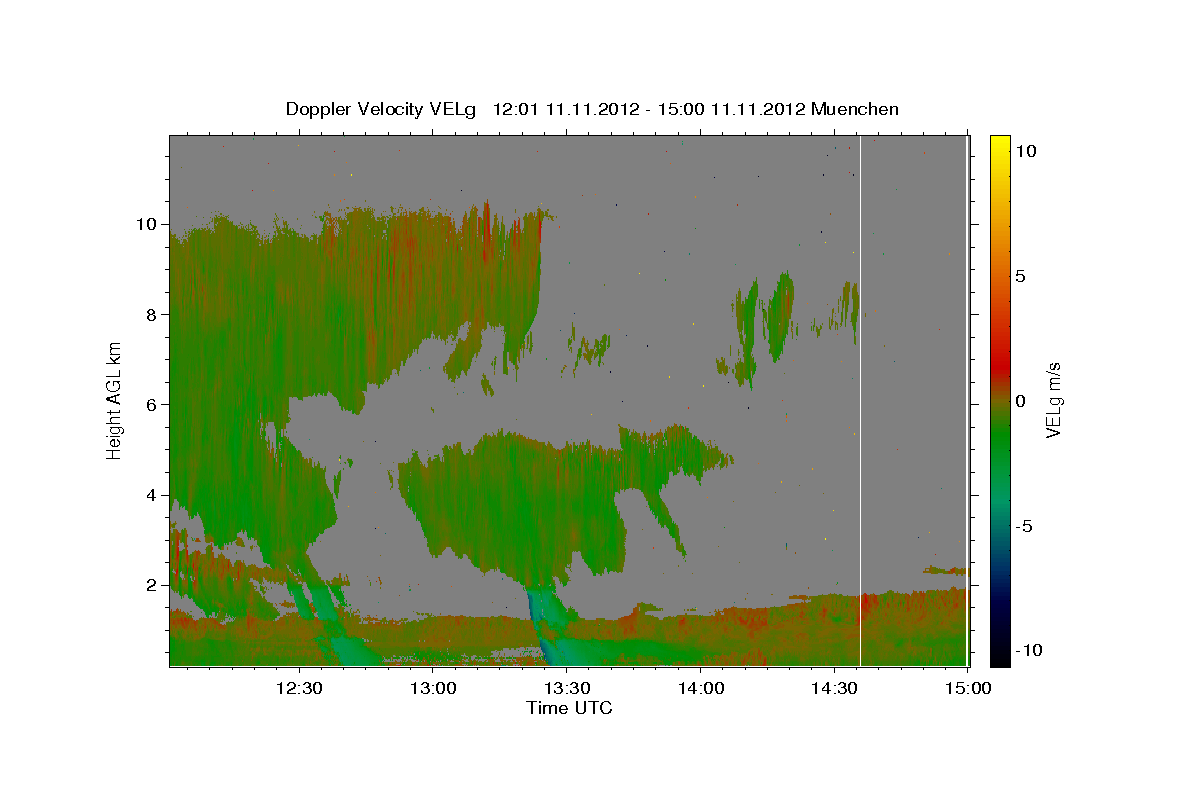Image resolution: width=1200 pixels, height=800 pixels.
Task: Click the 15:00 time tick label
Action: tap(967, 689)
